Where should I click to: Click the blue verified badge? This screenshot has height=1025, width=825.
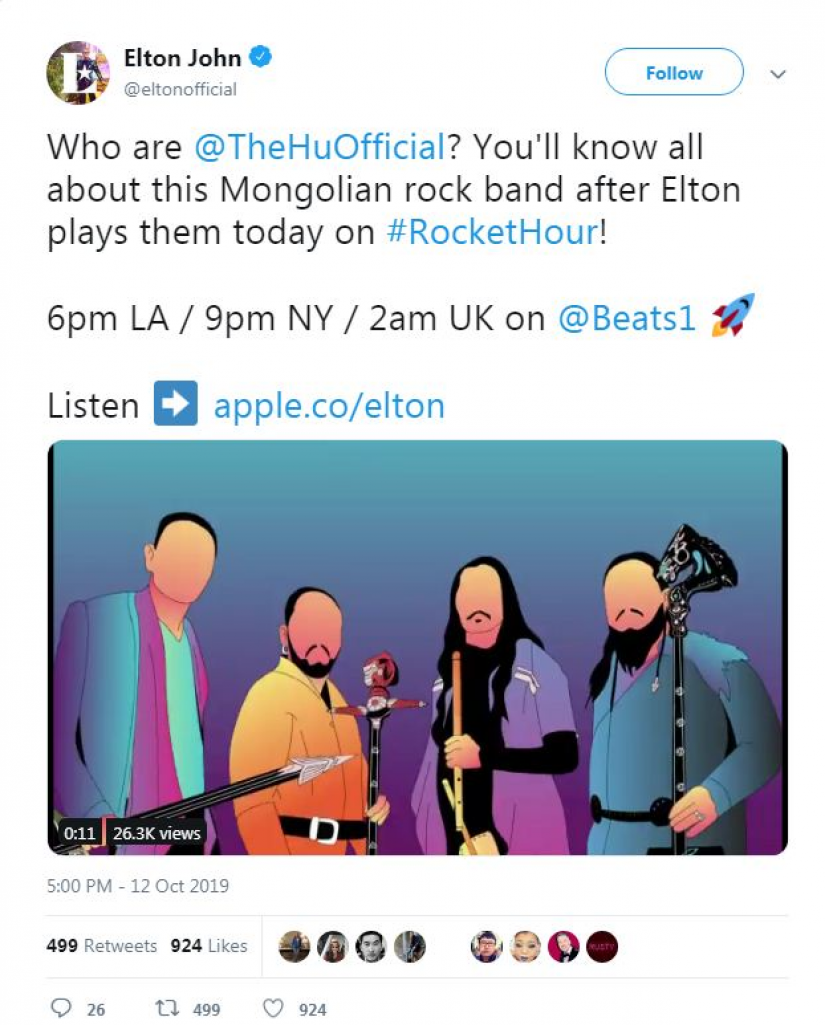pos(261,57)
